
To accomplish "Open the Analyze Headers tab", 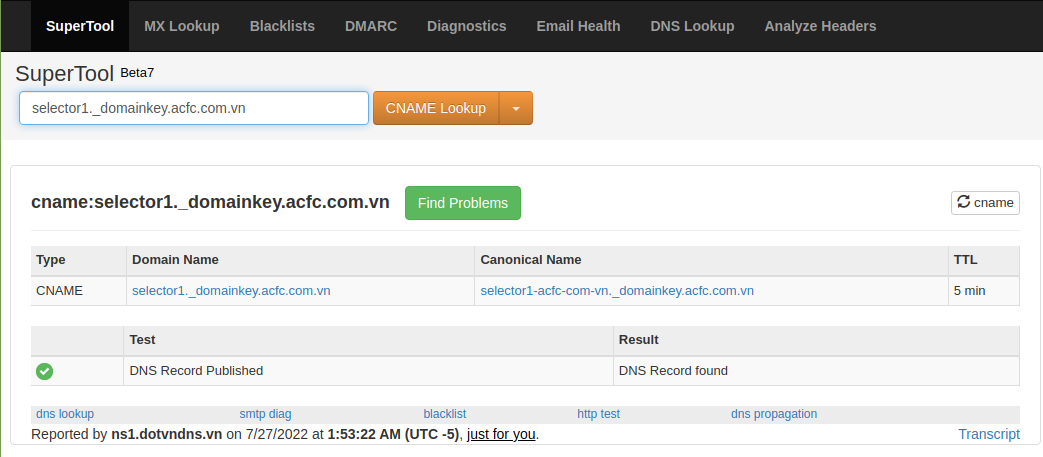I will [820, 26].
